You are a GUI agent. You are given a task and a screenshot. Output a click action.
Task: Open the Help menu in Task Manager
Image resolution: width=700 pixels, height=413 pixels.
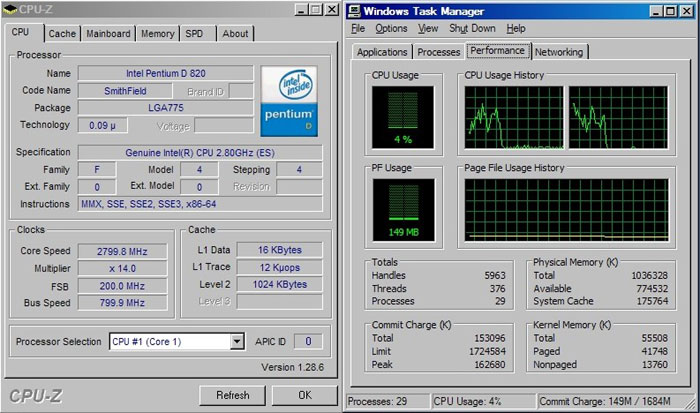pyautogui.click(x=516, y=29)
